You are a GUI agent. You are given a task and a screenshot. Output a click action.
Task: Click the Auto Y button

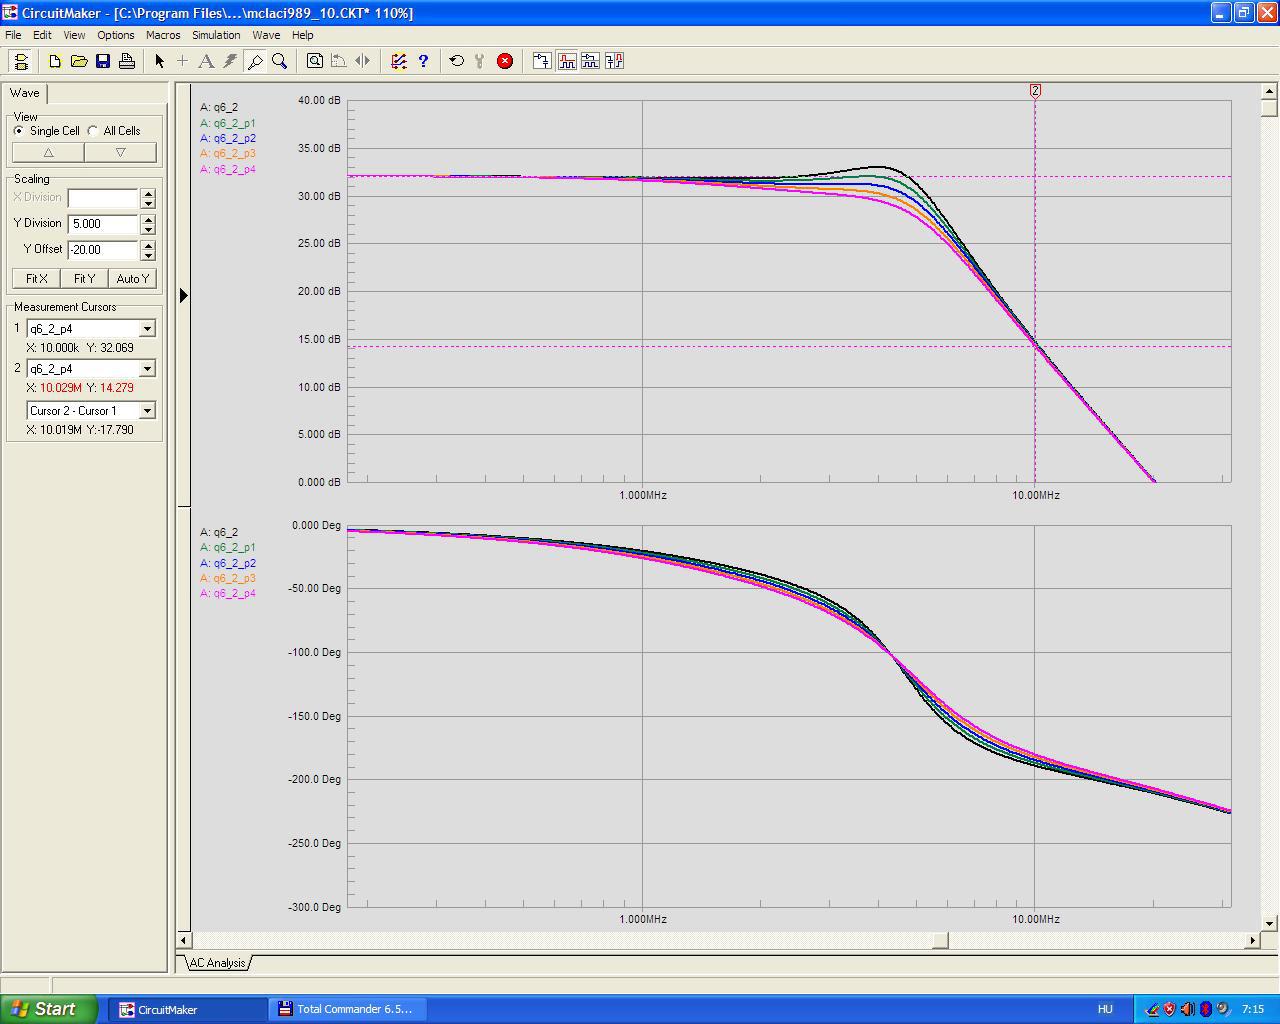point(133,279)
